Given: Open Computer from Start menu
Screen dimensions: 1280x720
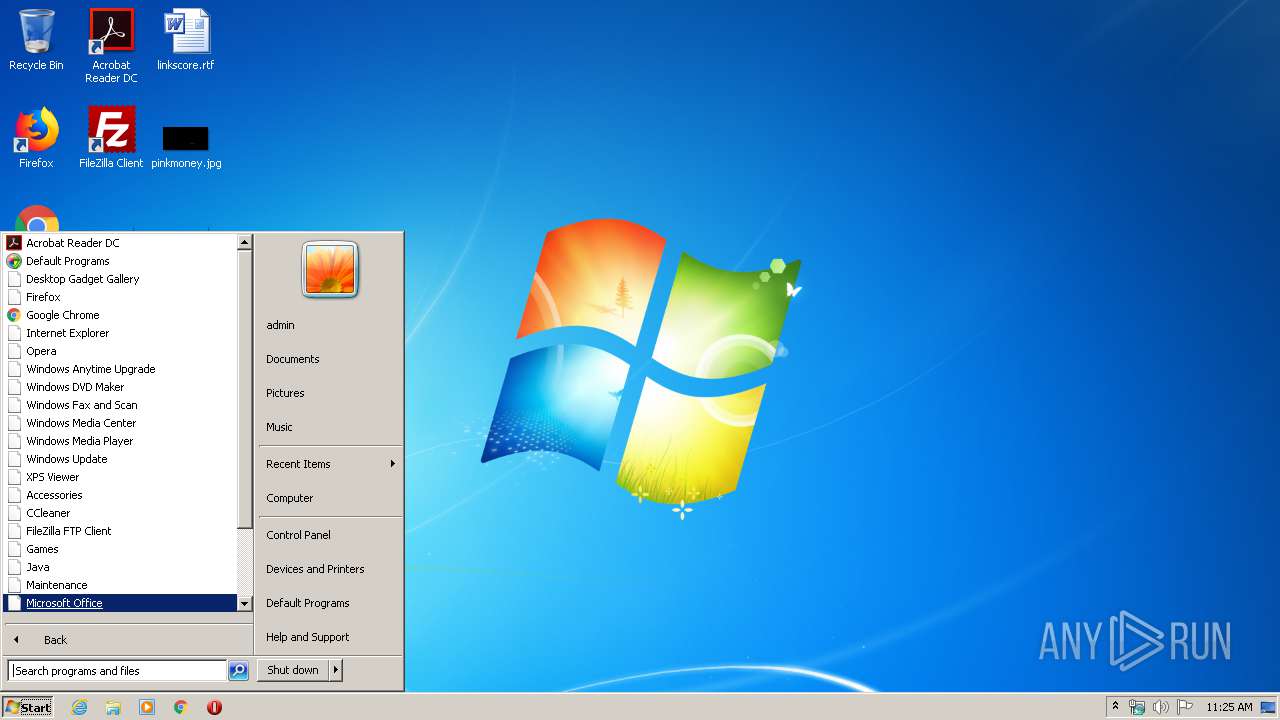Looking at the screenshot, I should [330, 498].
